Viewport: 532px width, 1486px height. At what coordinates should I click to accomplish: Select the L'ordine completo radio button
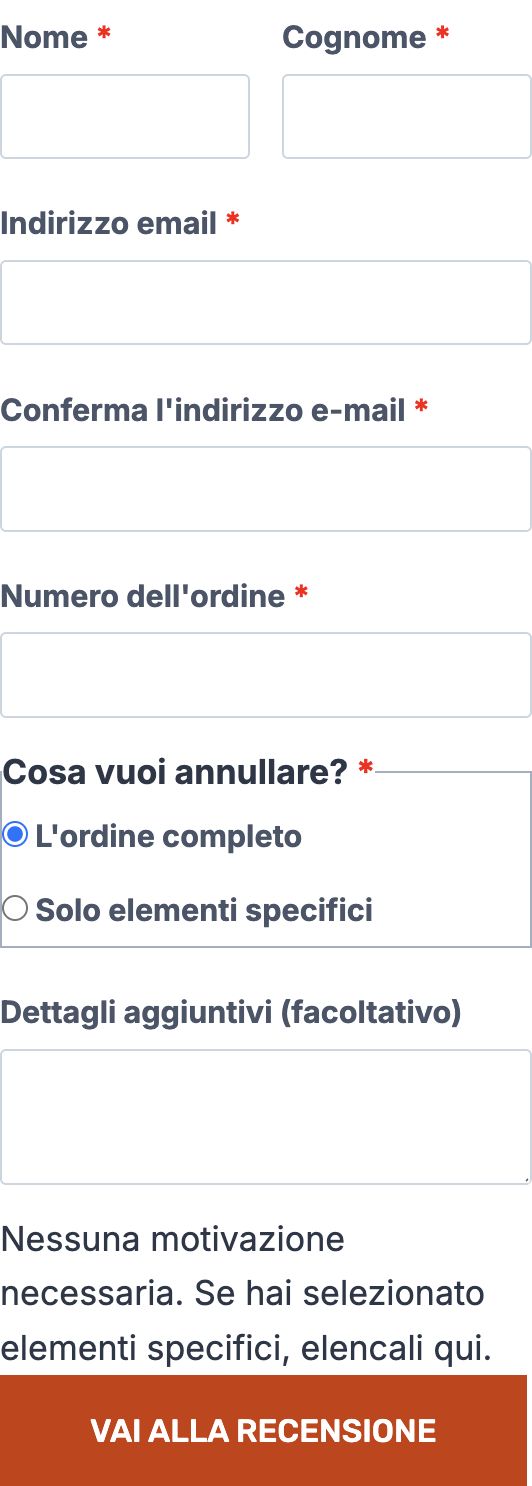pyautogui.click(x=15, y=835)
